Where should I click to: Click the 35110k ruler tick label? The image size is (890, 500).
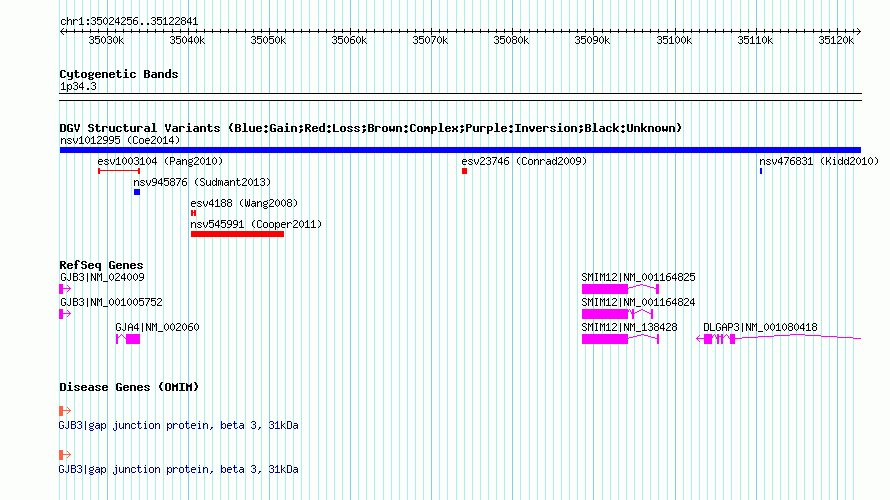pyautogui.click(x=755, y=40)
